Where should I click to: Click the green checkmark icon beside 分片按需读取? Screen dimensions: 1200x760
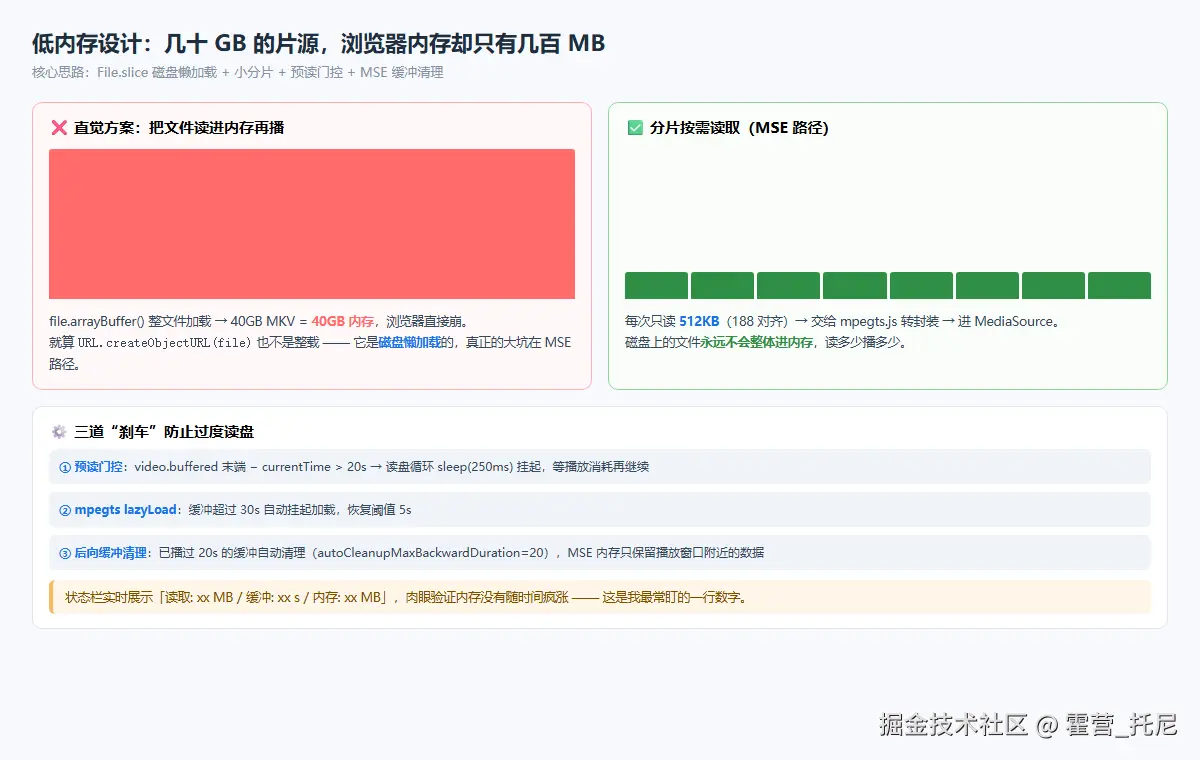coord(634,128)
